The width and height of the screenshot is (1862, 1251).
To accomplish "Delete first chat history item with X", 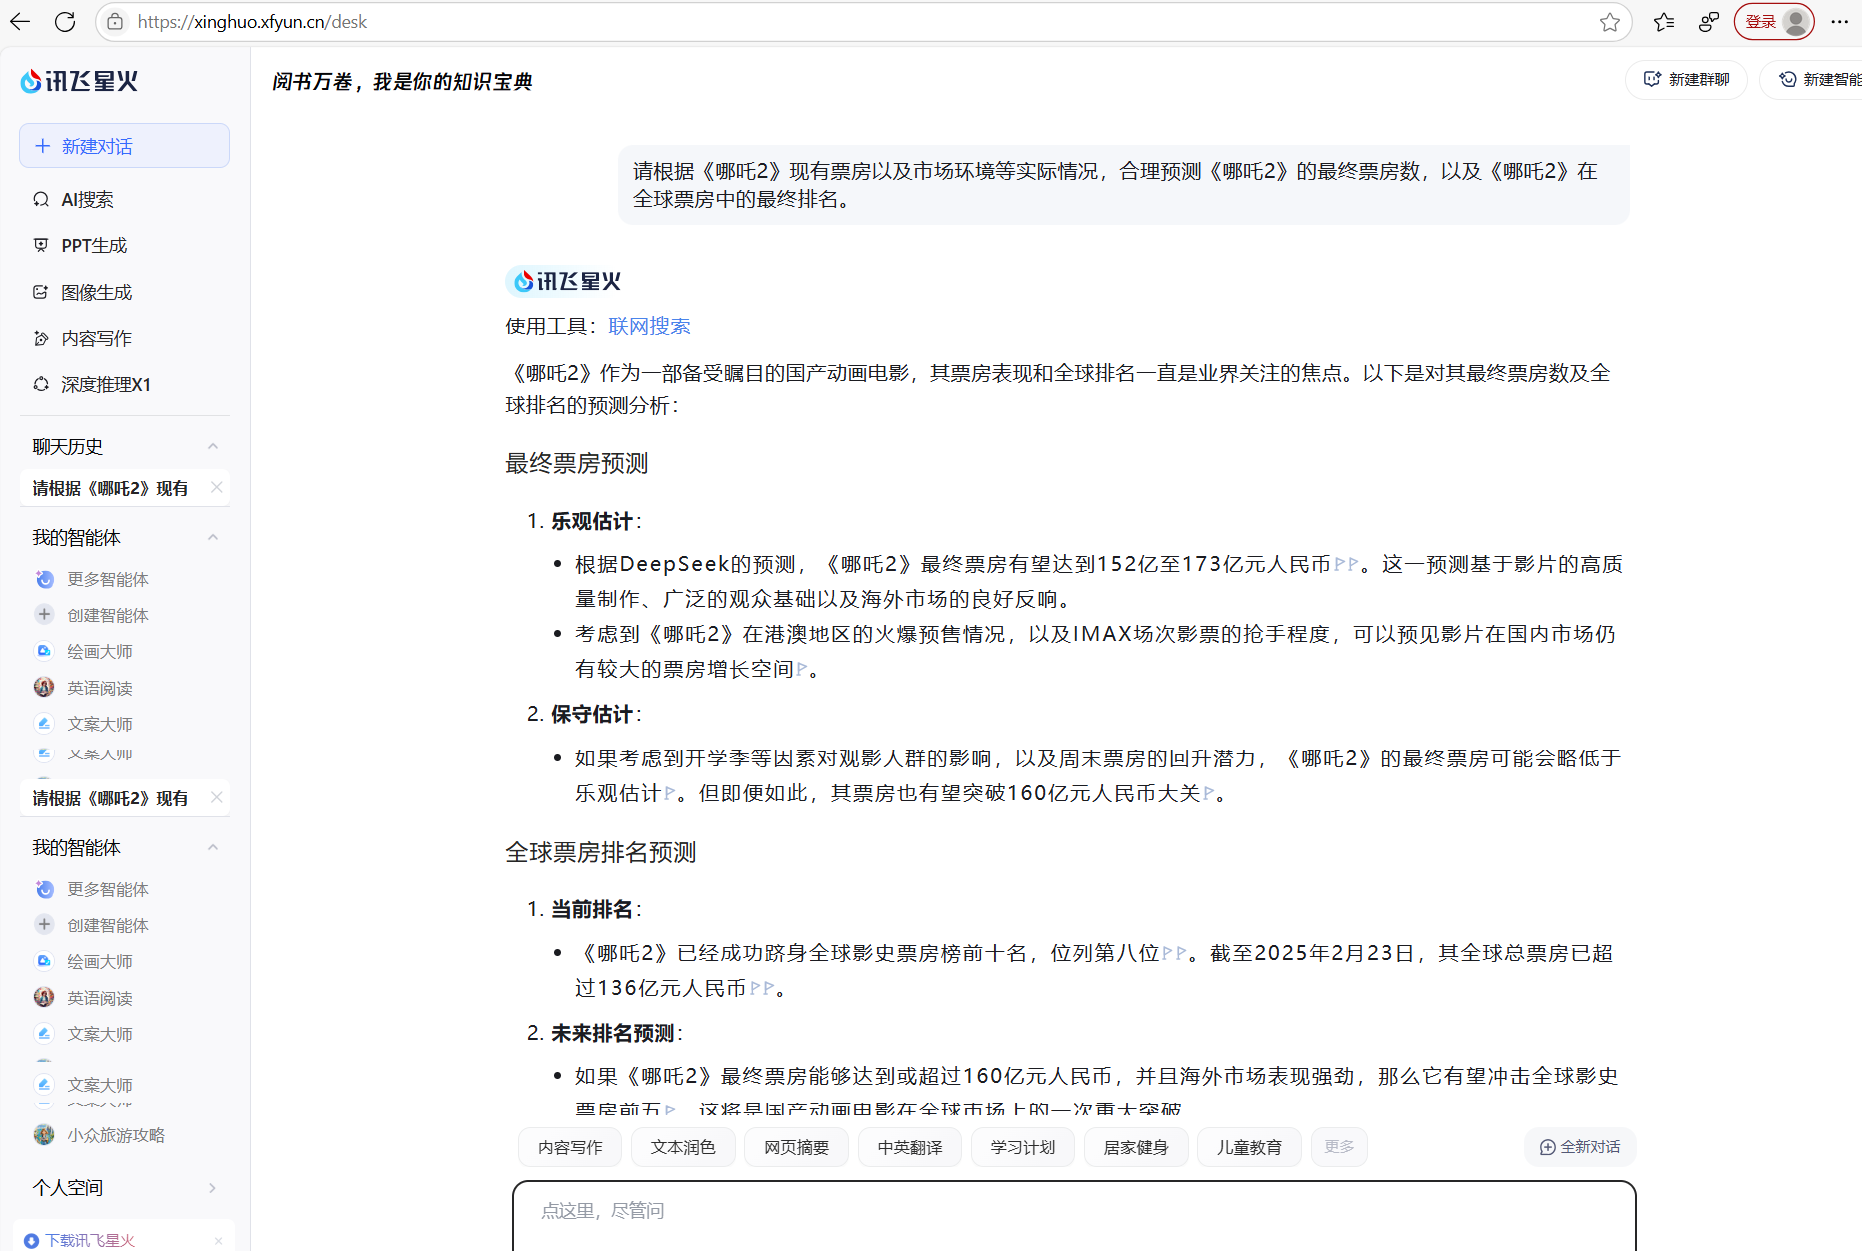I will [216, 487].
